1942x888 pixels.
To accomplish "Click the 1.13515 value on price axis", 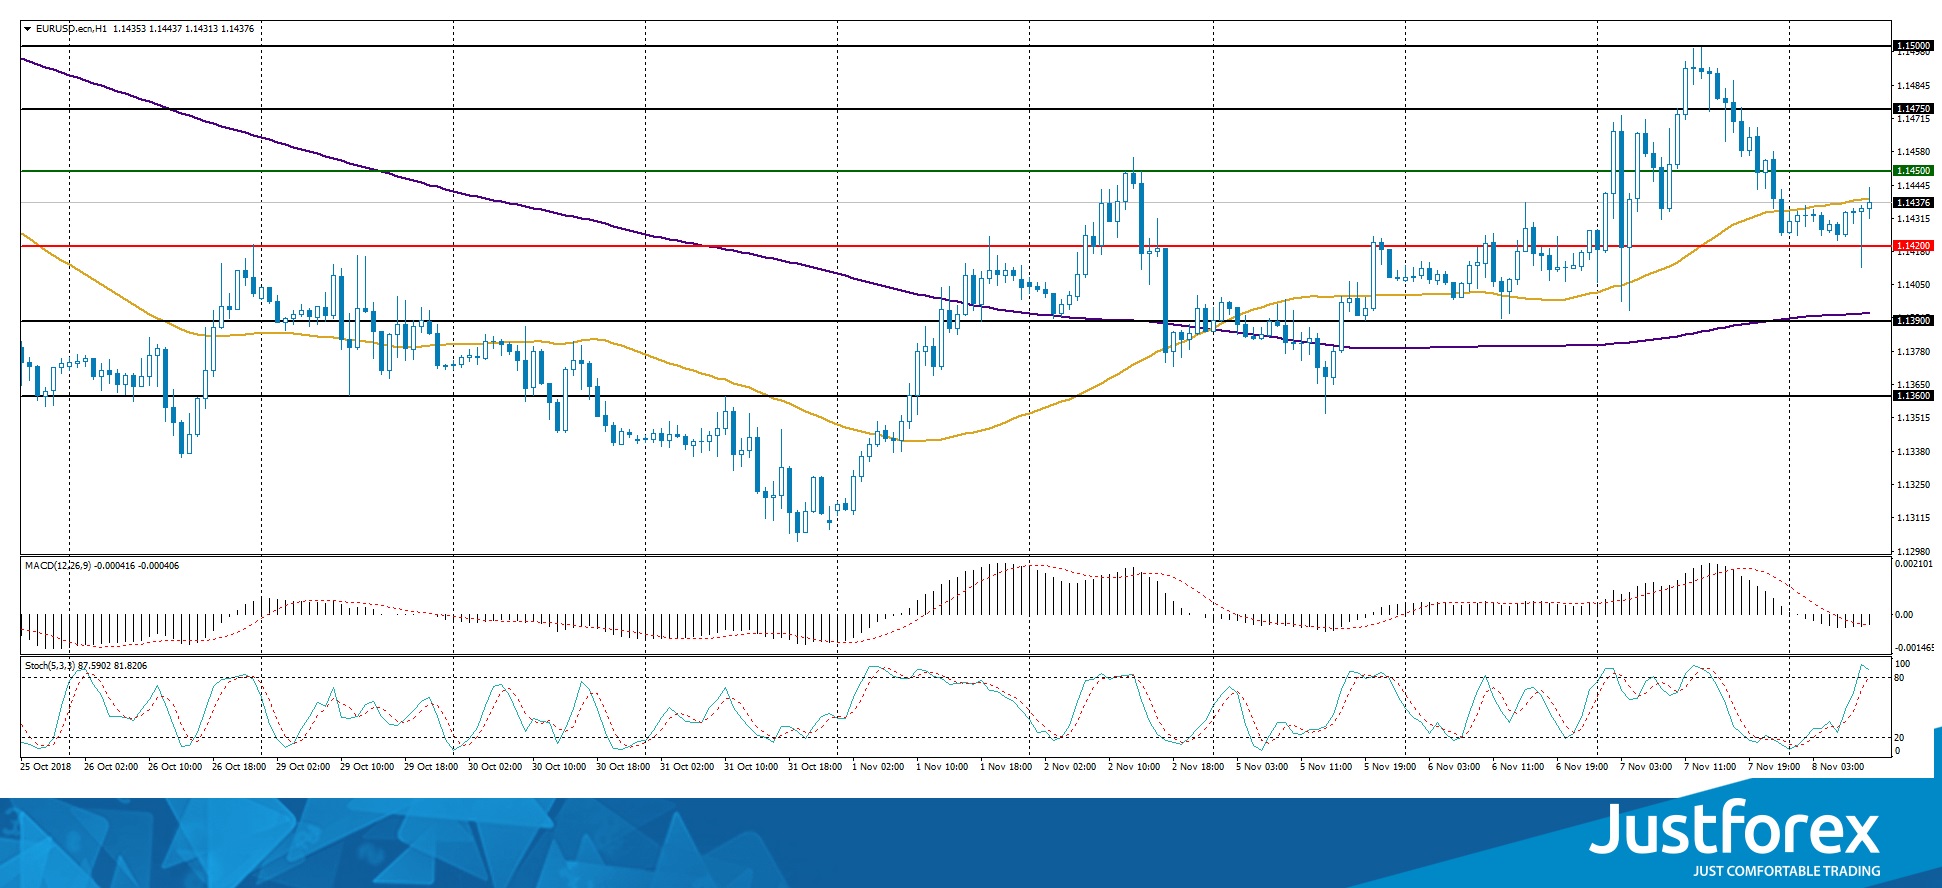I will coord(1913,418).
